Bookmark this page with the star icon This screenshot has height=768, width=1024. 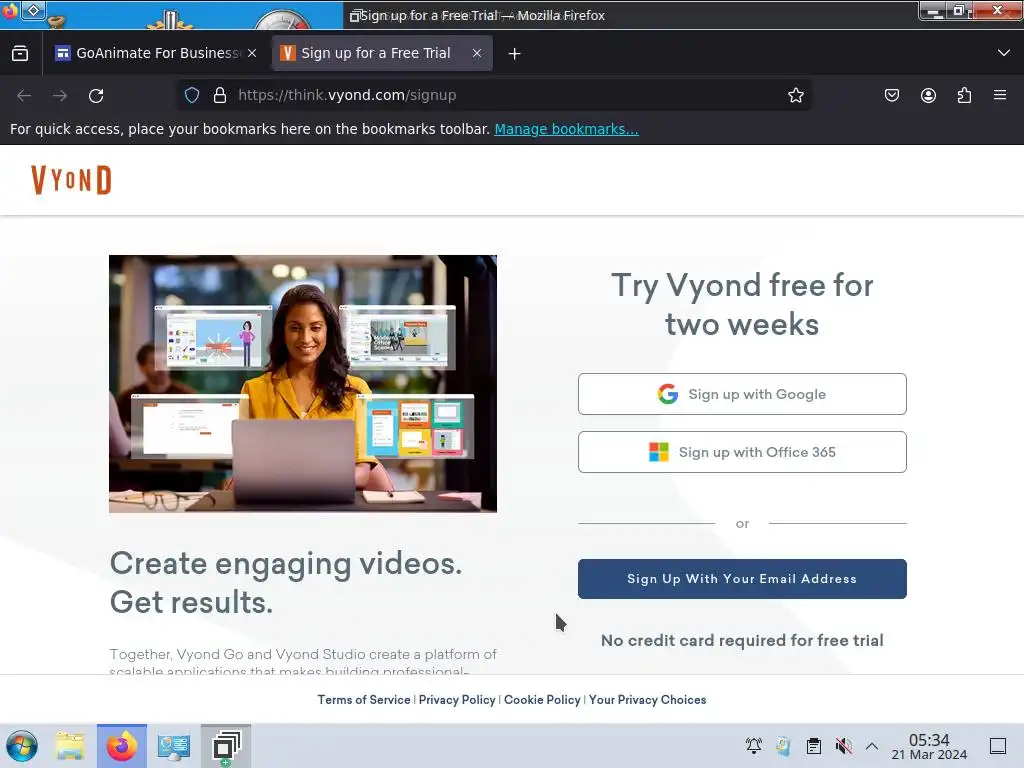click(795, 95)
